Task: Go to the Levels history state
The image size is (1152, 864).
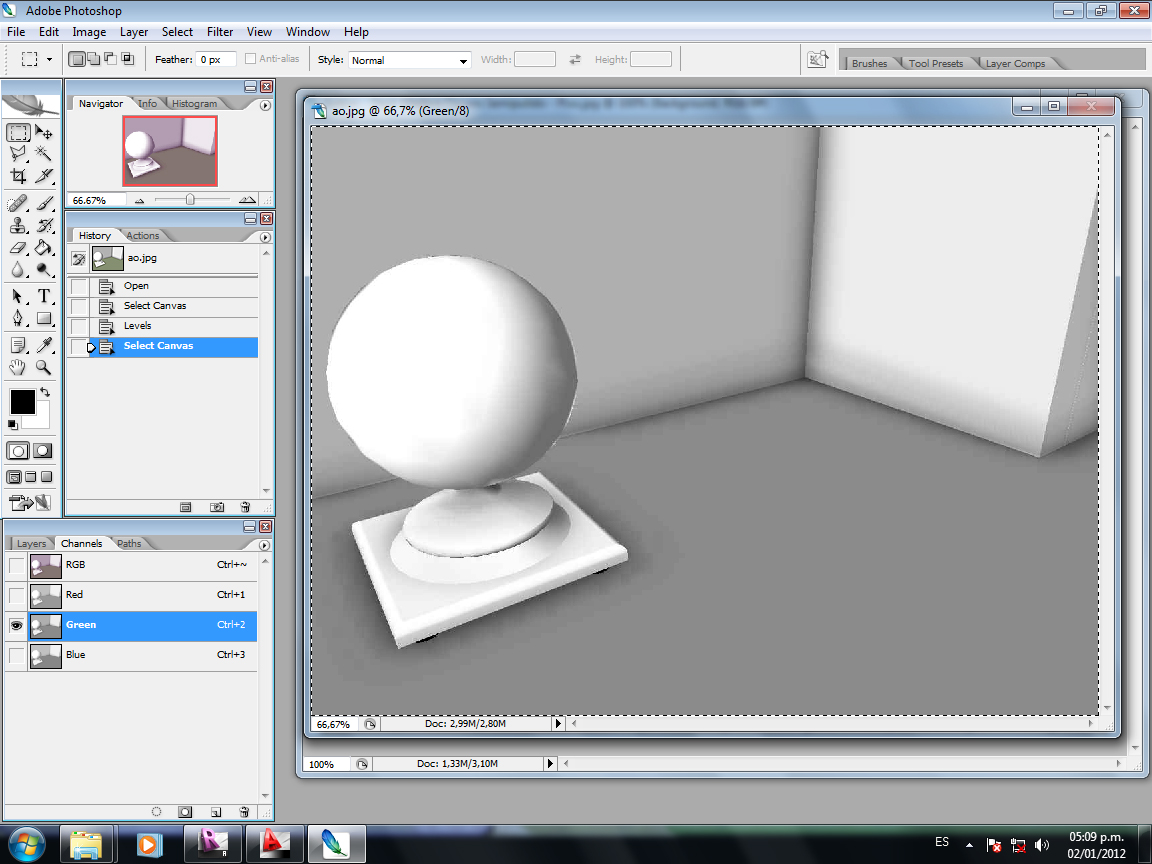Action: coord(138,326)
